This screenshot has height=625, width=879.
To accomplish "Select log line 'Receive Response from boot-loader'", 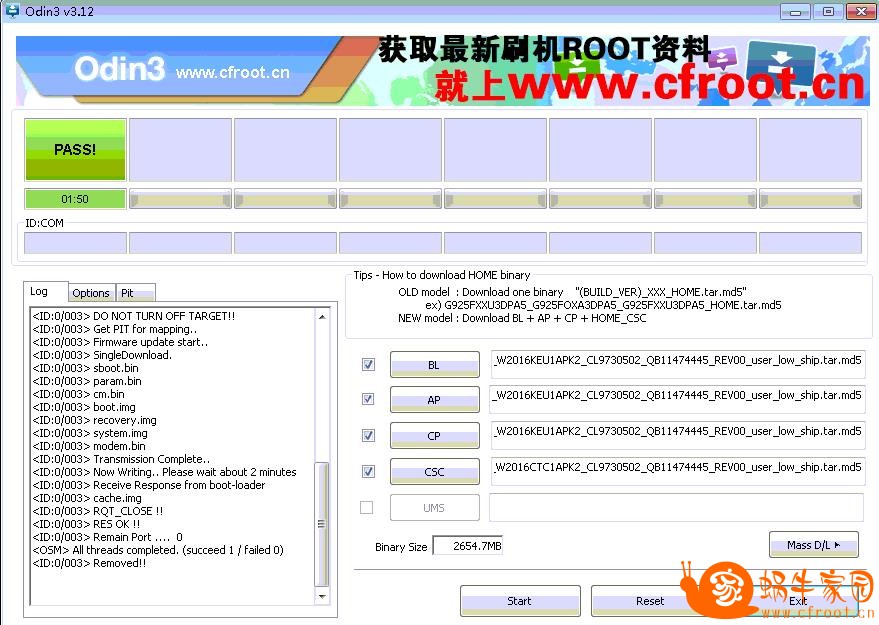I will pyautogui.click(x=149, y=485).
